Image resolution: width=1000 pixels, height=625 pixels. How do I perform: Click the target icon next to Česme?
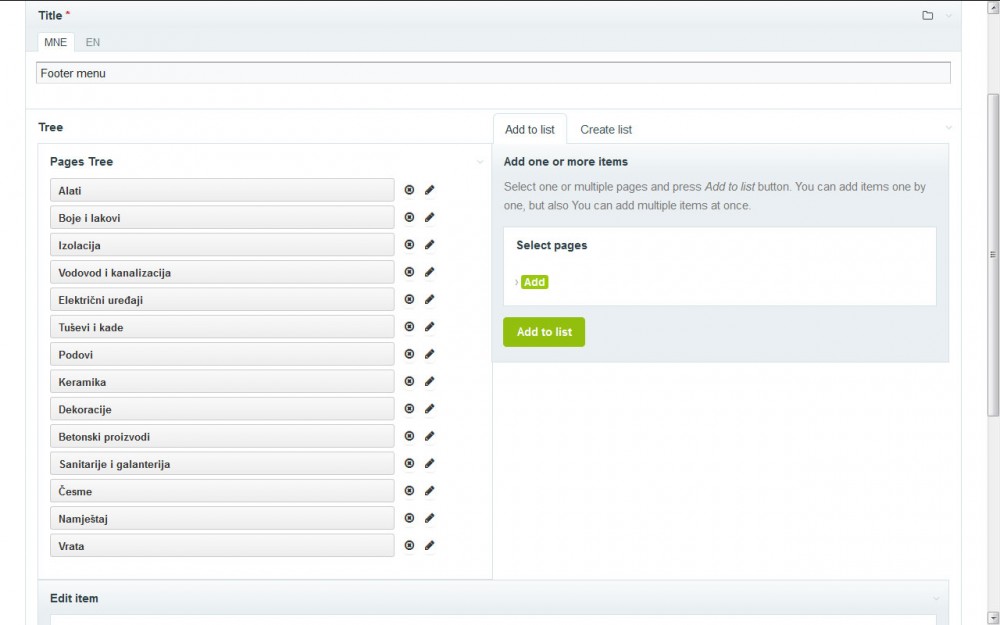pos(409,490)
